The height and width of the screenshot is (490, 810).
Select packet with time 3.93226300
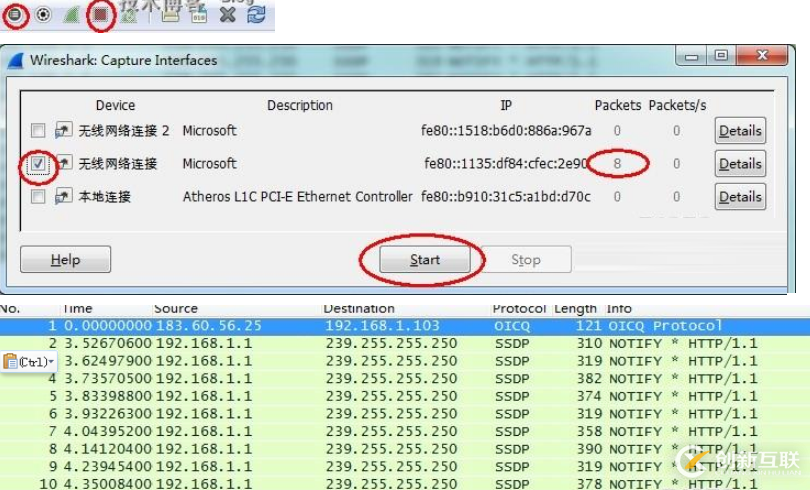(x=405, y=414)
